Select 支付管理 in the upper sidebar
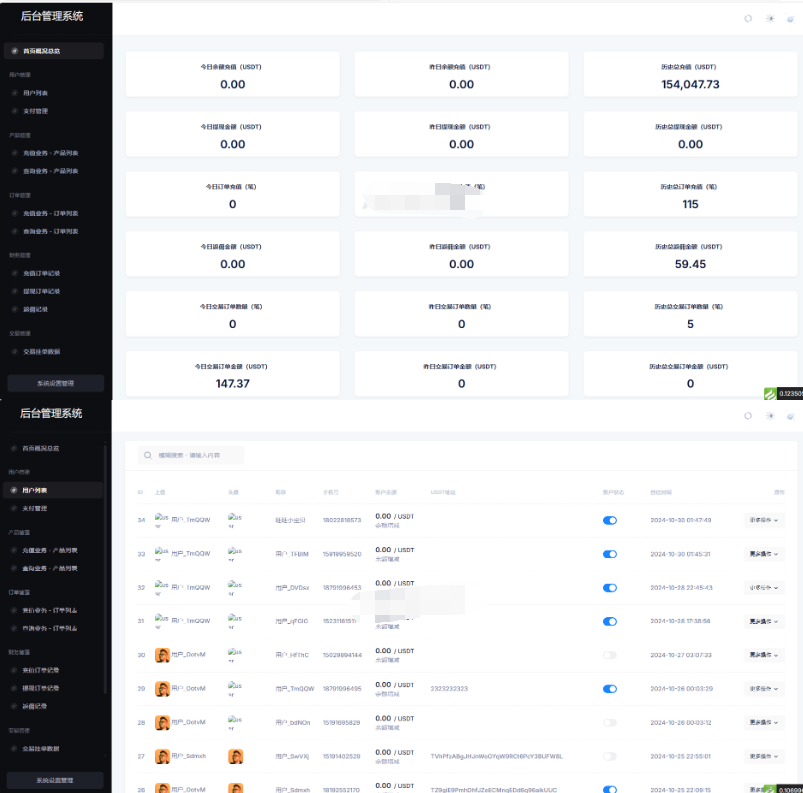The image size is (803, 793). pyautogui.click(x=36, y=111)
